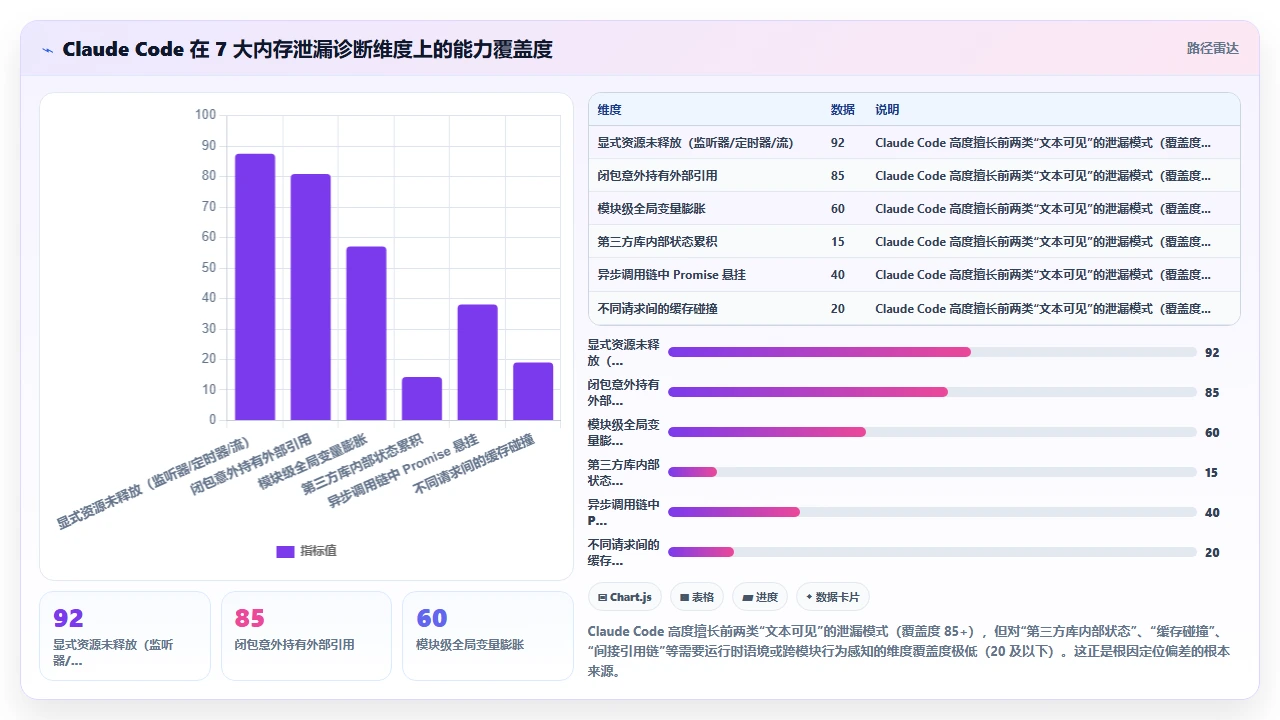
Task: Select table row 不同请求间的缓存碰撞
Action: click(x=914, y=308)
